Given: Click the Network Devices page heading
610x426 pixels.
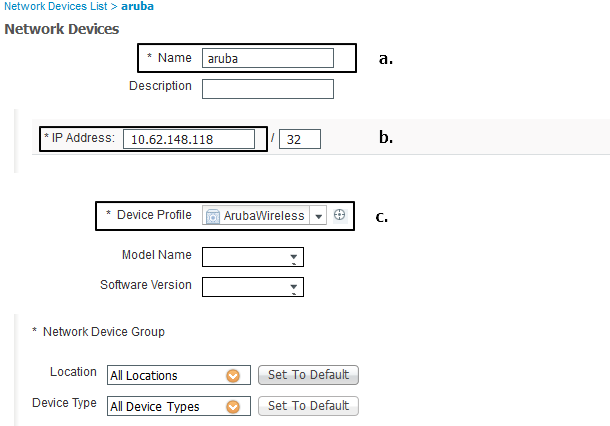Looking at the screenshot, I should (62, 29).
